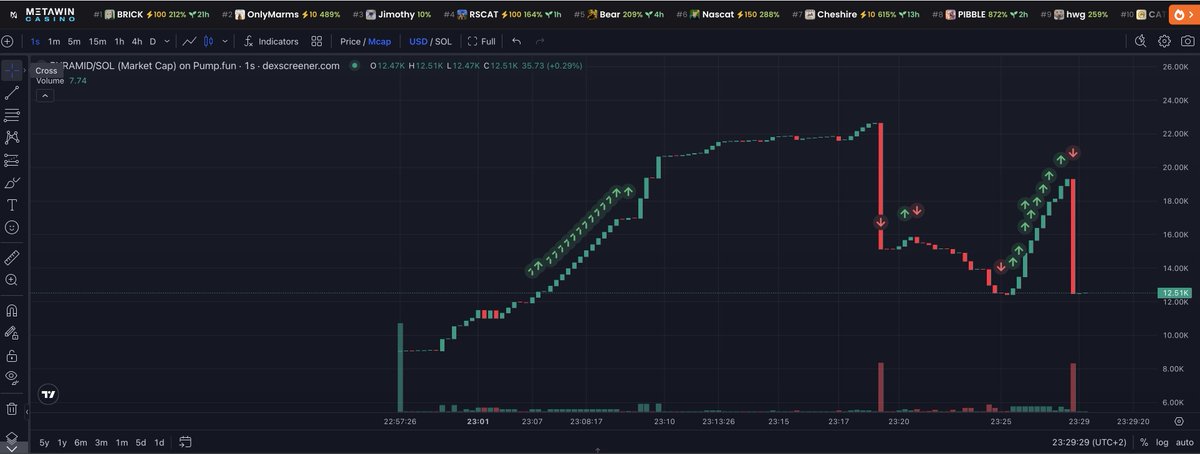Open the timezone menu 23:29:29 (UTC+2)
The height and width of the screenshot is (454, 1200).
[1089, 442]
